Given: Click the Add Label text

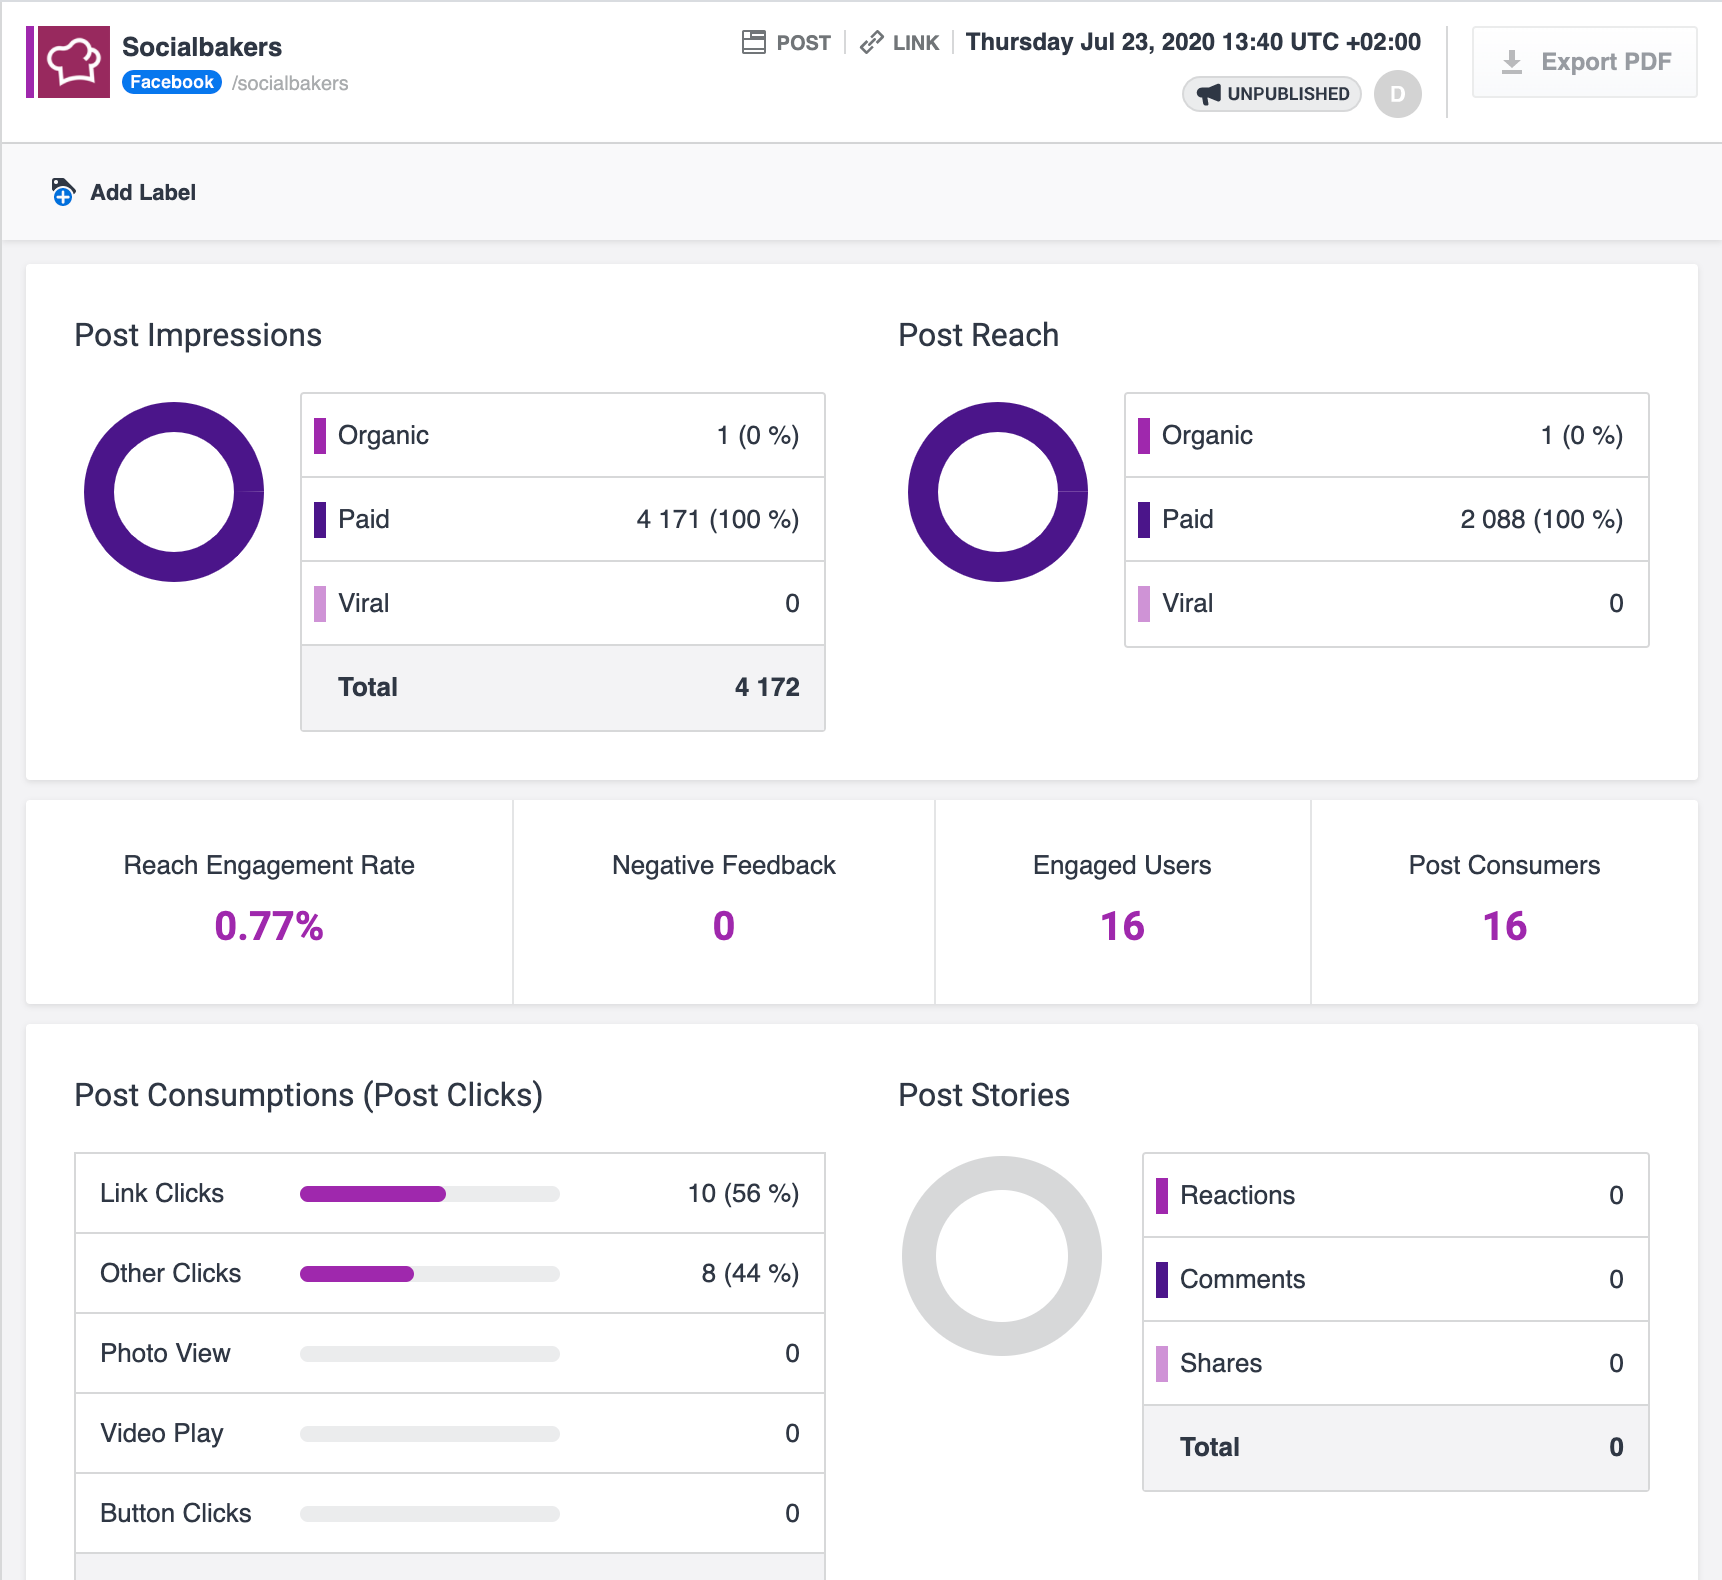Looking at the screenshot, I should (143, 192).
